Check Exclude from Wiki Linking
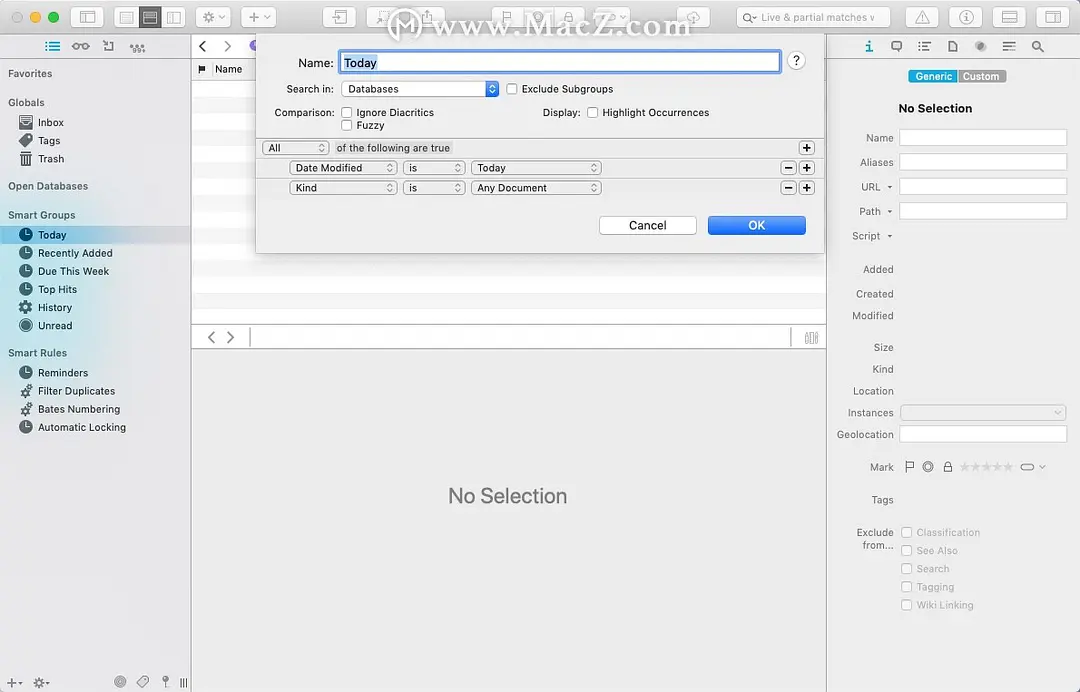Viewport: 1080px width, 692px height. tap(906, 605)
